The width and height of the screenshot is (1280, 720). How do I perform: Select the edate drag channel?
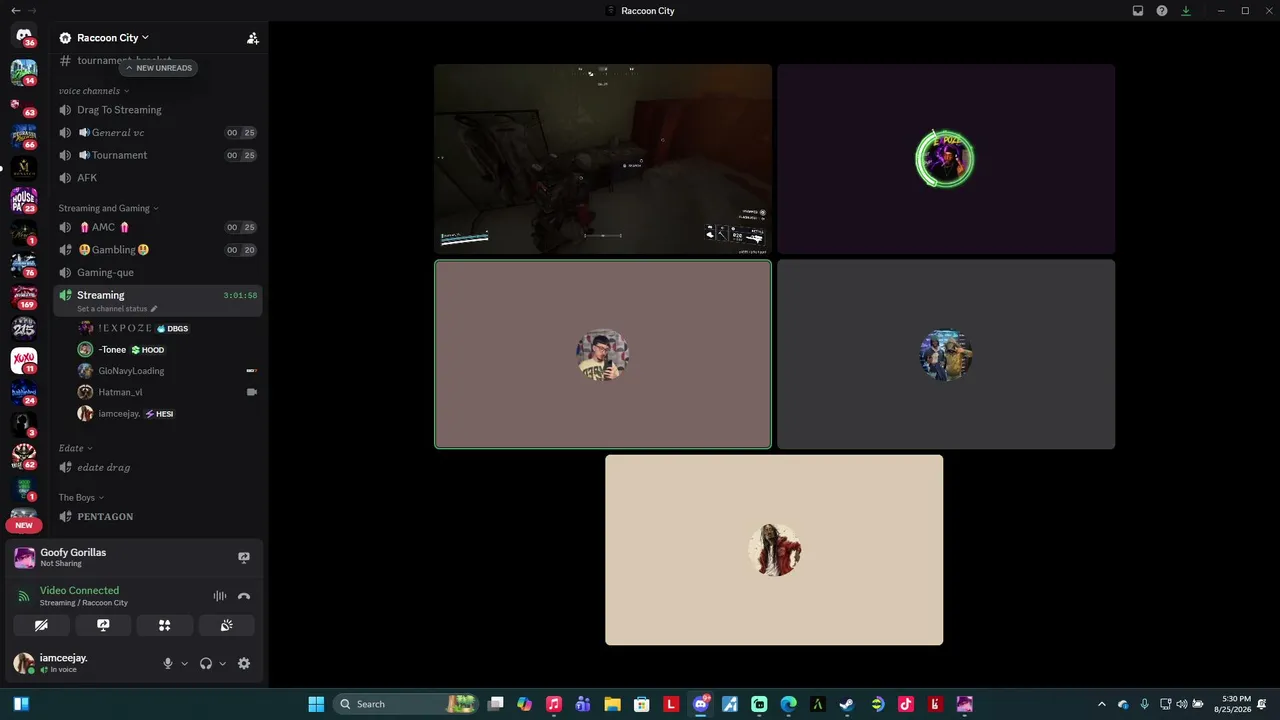click(x=158, y=467)
